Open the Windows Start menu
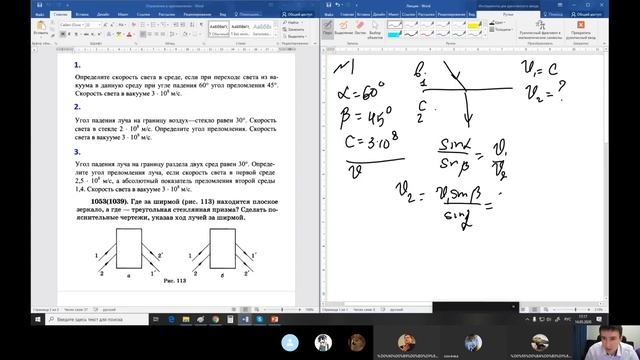The width and height of the screenshot is (640, 360). (x=38, y=319)
